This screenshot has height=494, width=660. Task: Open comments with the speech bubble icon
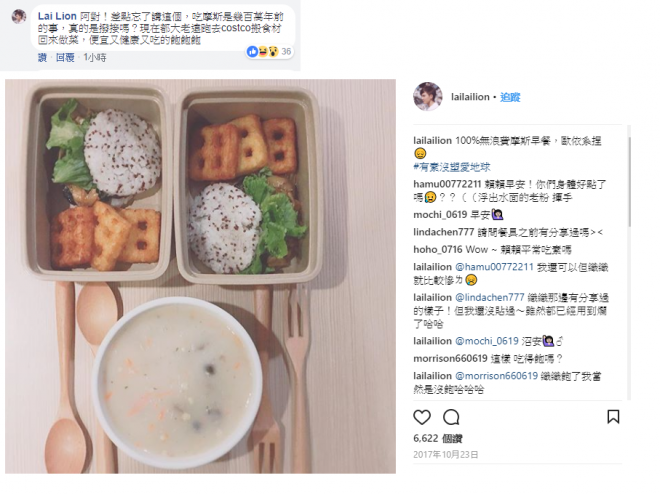[451, 417]
